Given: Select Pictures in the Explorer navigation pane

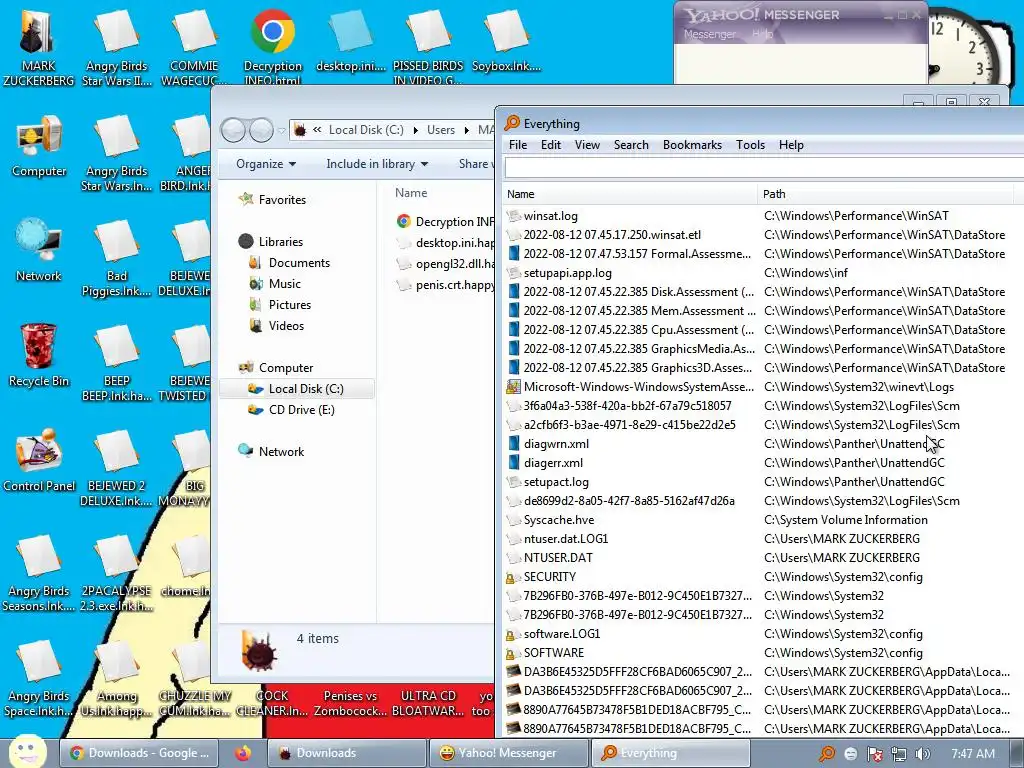Looking at the screenshot, I should [x=289, y=304].
